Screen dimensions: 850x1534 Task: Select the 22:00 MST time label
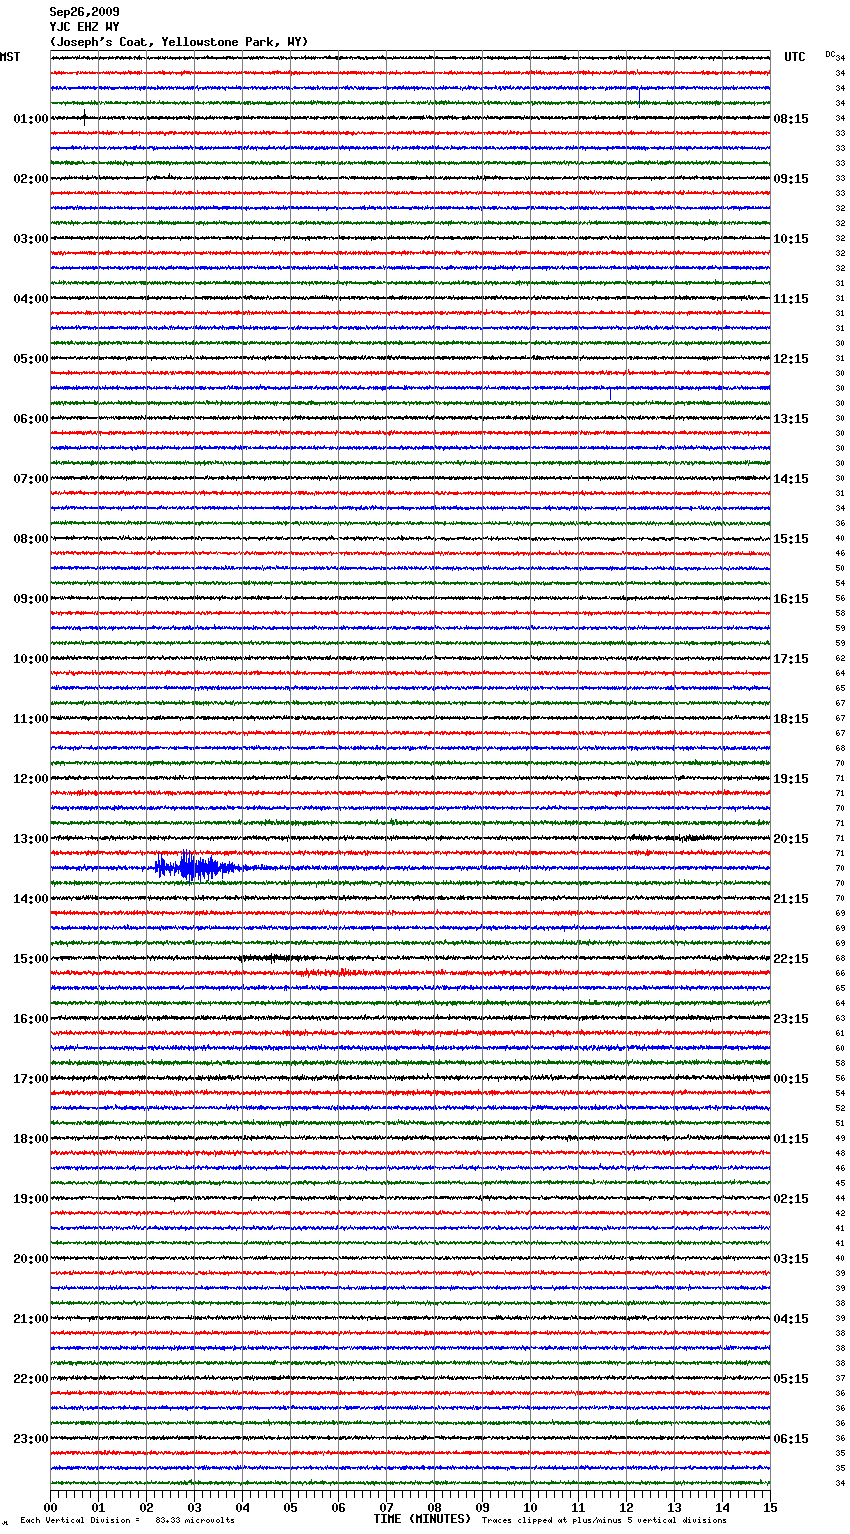click(x=31, y=1379)
